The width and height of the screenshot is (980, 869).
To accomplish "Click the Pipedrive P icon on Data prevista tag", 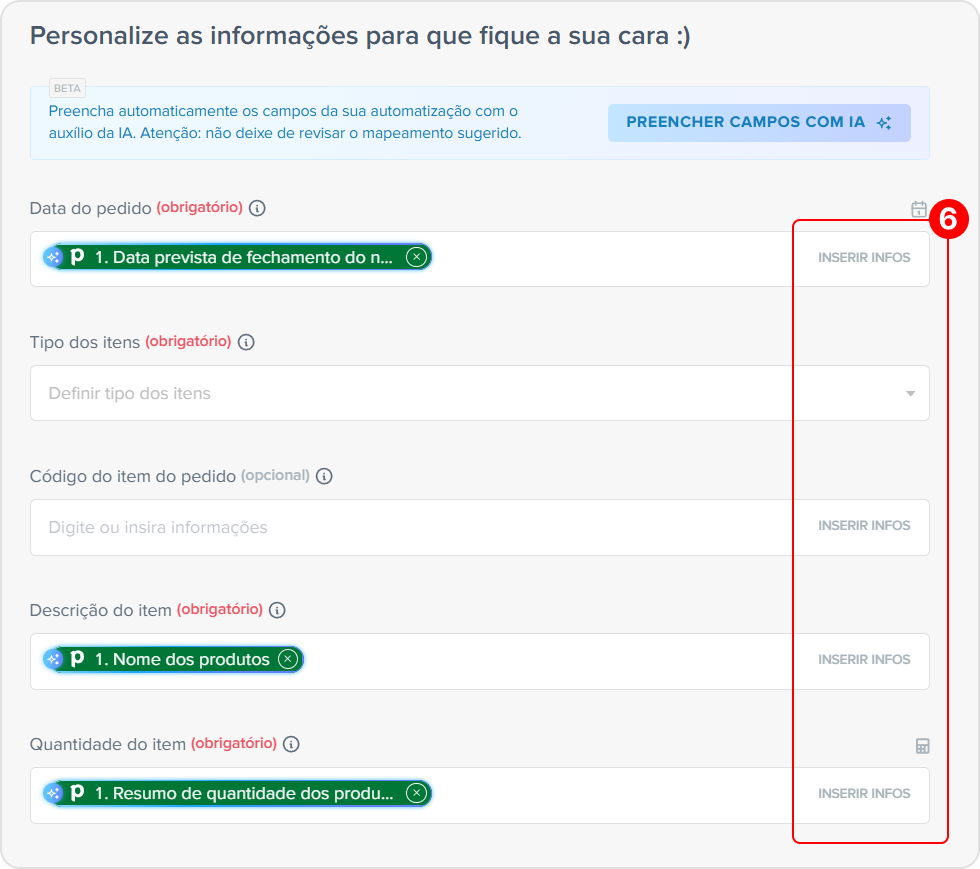I will click(77, 257).
